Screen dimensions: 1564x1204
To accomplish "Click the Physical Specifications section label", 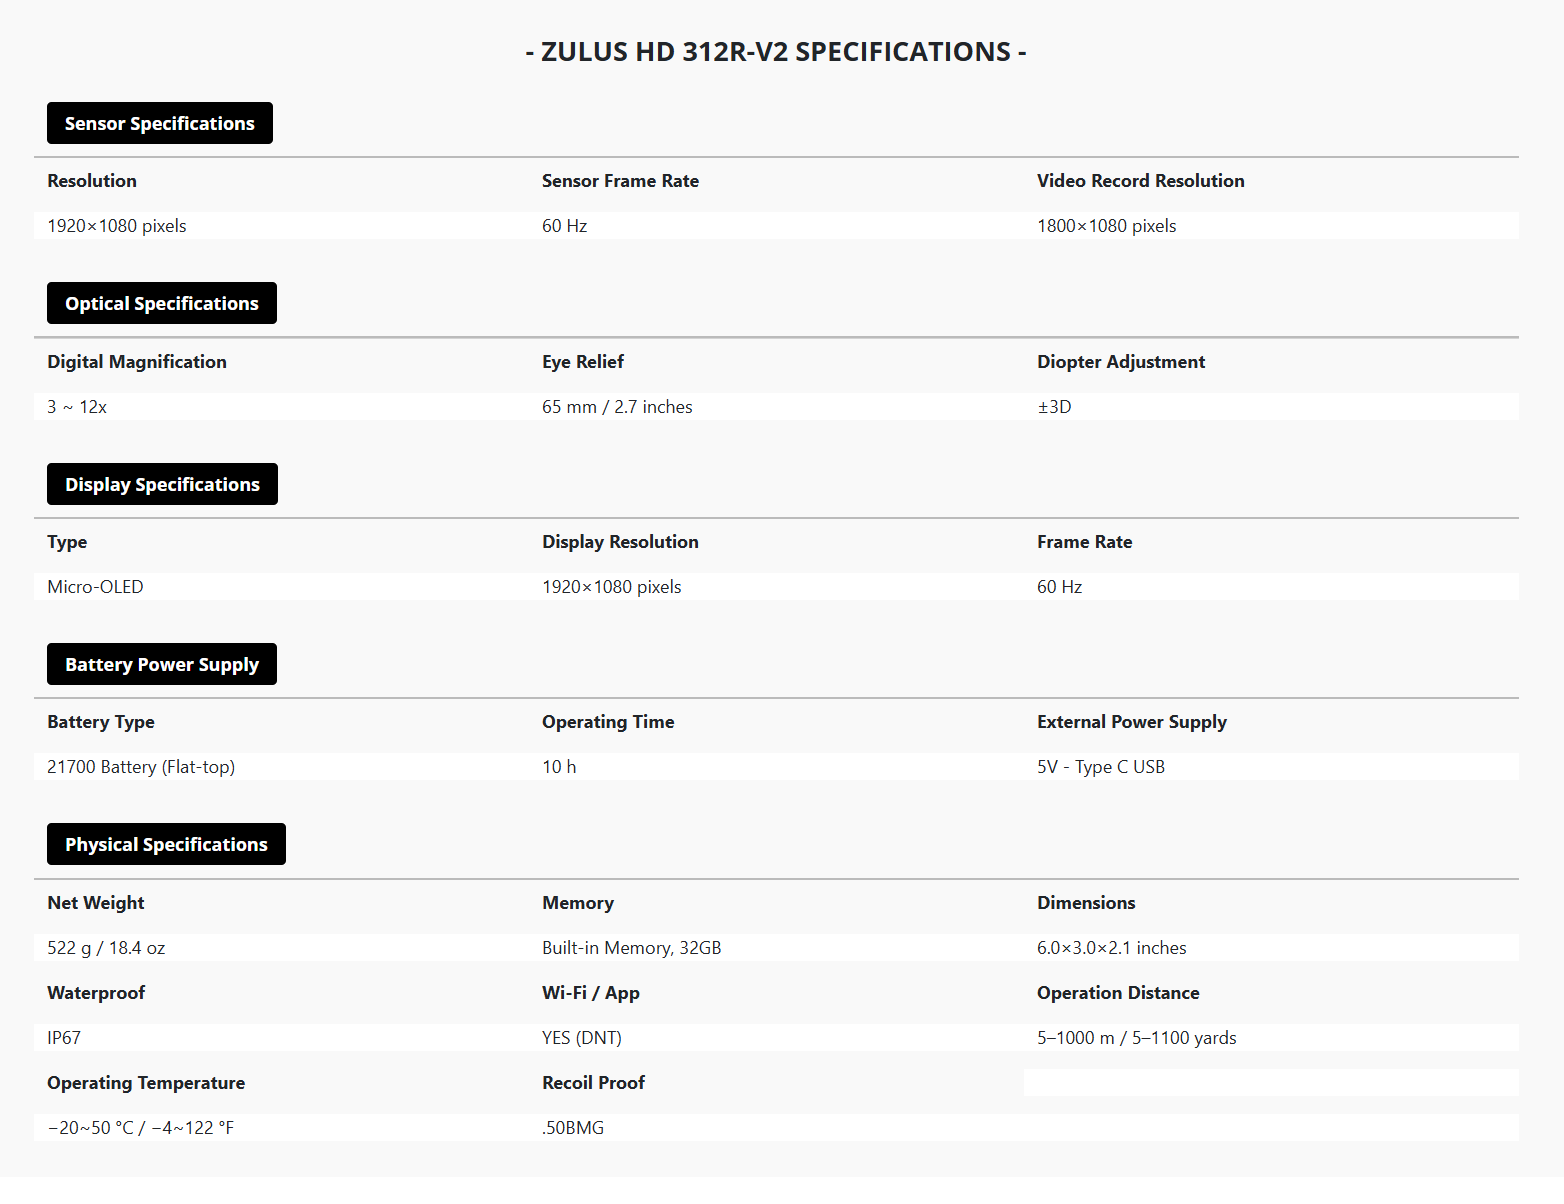I will 166,845.
